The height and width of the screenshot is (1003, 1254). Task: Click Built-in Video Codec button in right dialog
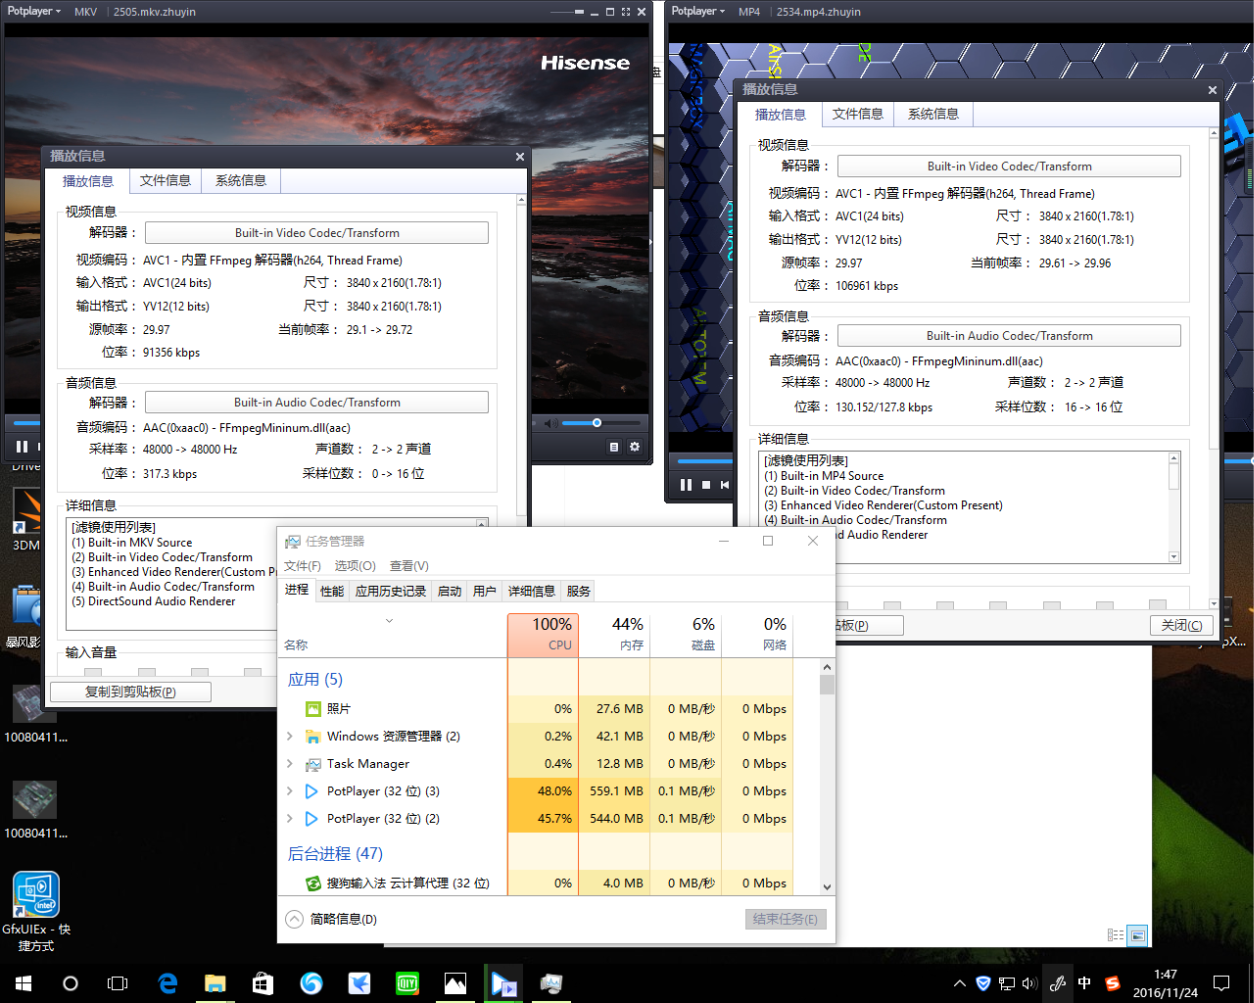1009,166
